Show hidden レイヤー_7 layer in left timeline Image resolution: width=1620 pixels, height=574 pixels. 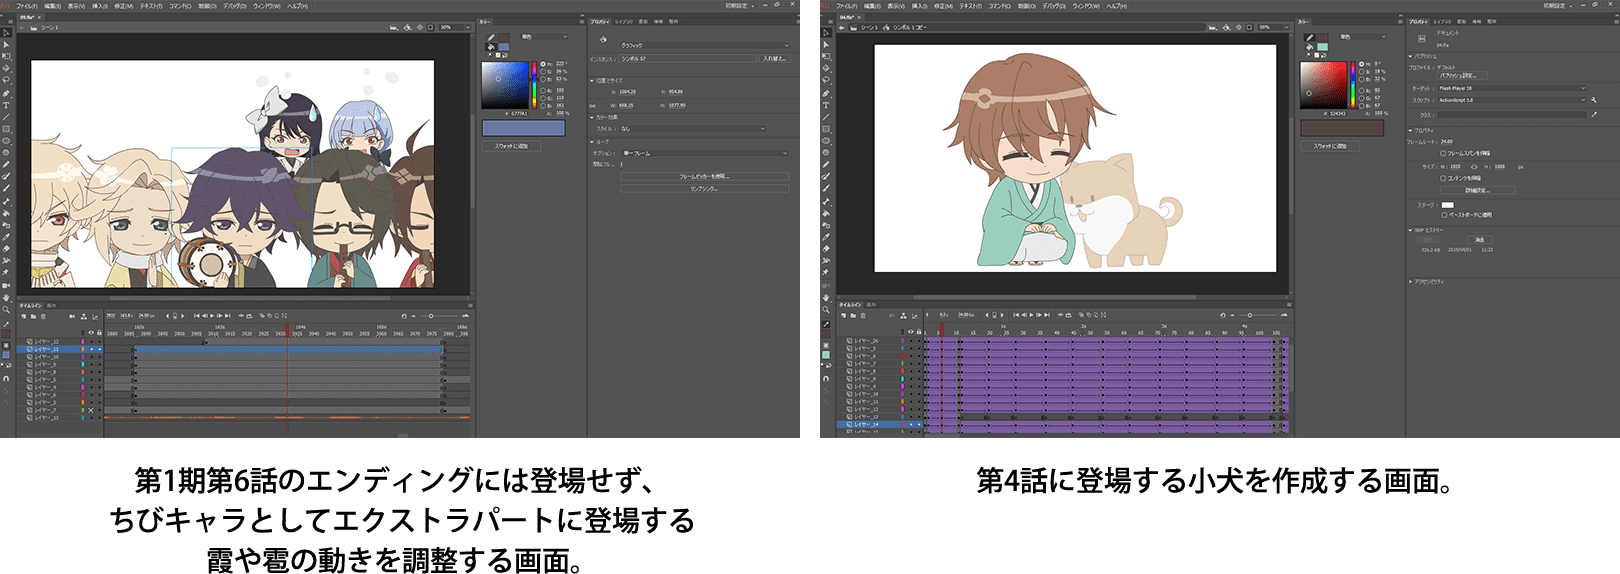tap(91, 410)
